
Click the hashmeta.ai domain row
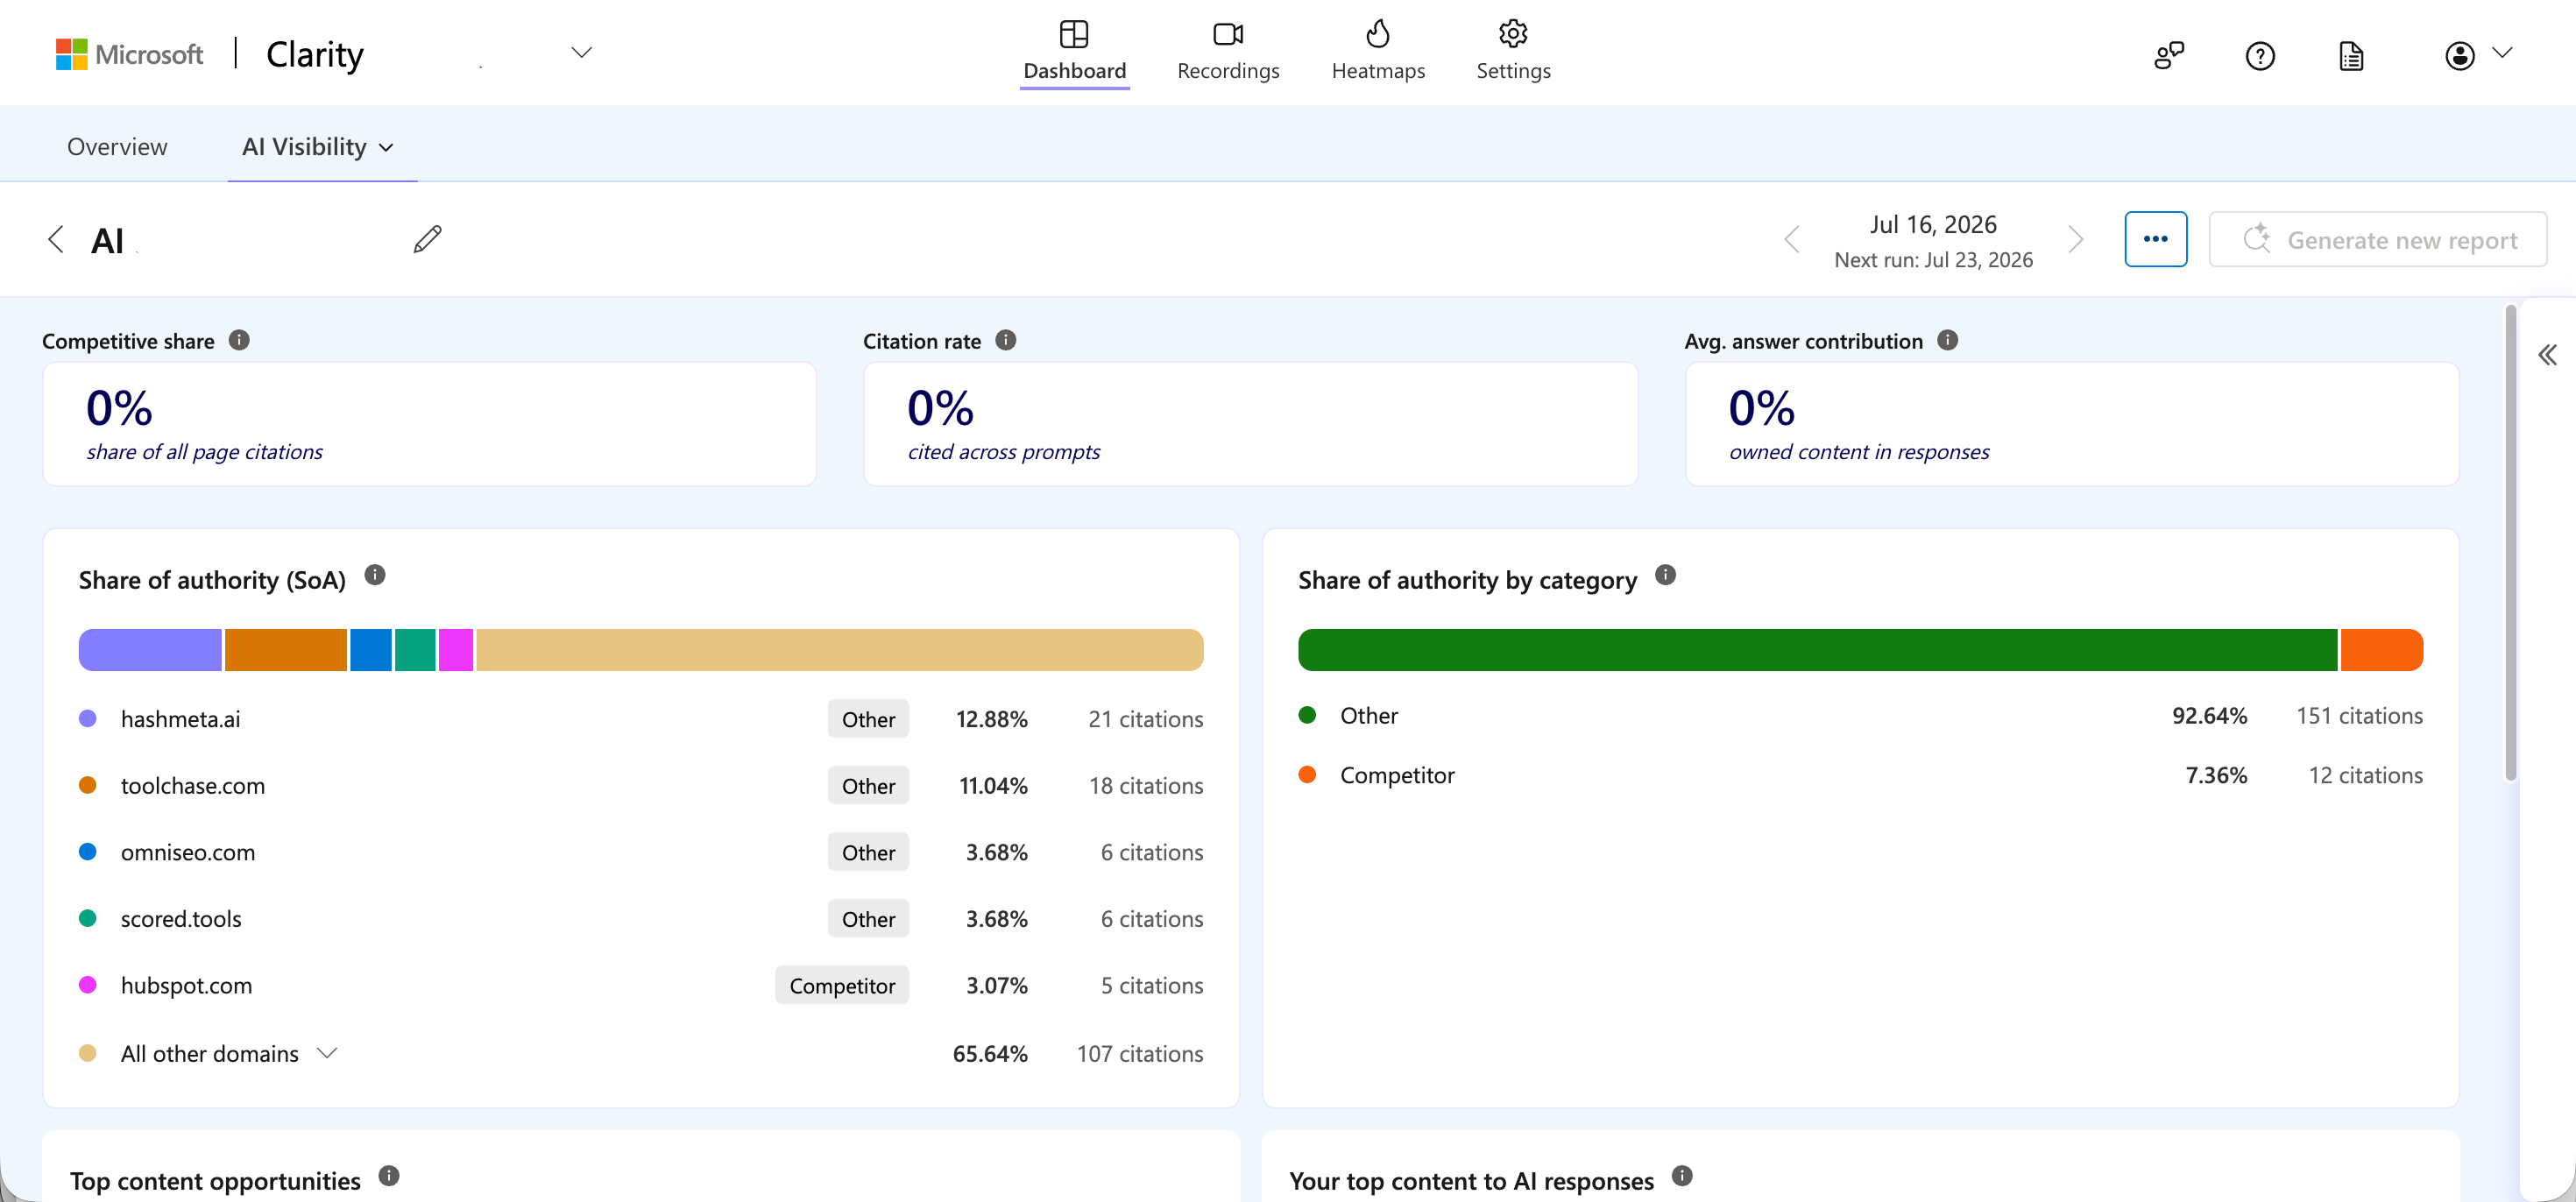coord(641,719)
